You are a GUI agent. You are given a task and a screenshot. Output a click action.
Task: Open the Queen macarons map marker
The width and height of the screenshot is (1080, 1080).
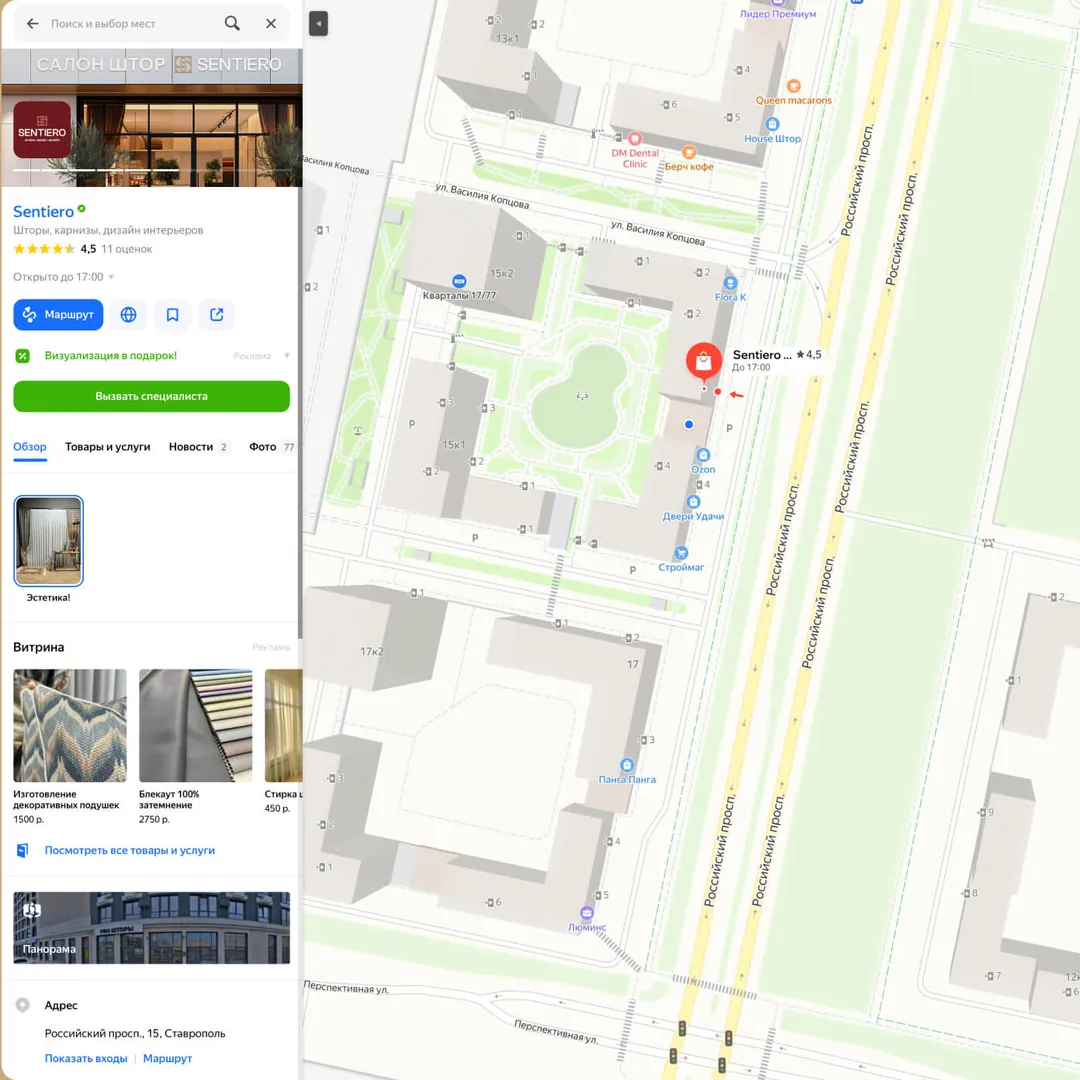pyautogui.click(x=793, y=86)
